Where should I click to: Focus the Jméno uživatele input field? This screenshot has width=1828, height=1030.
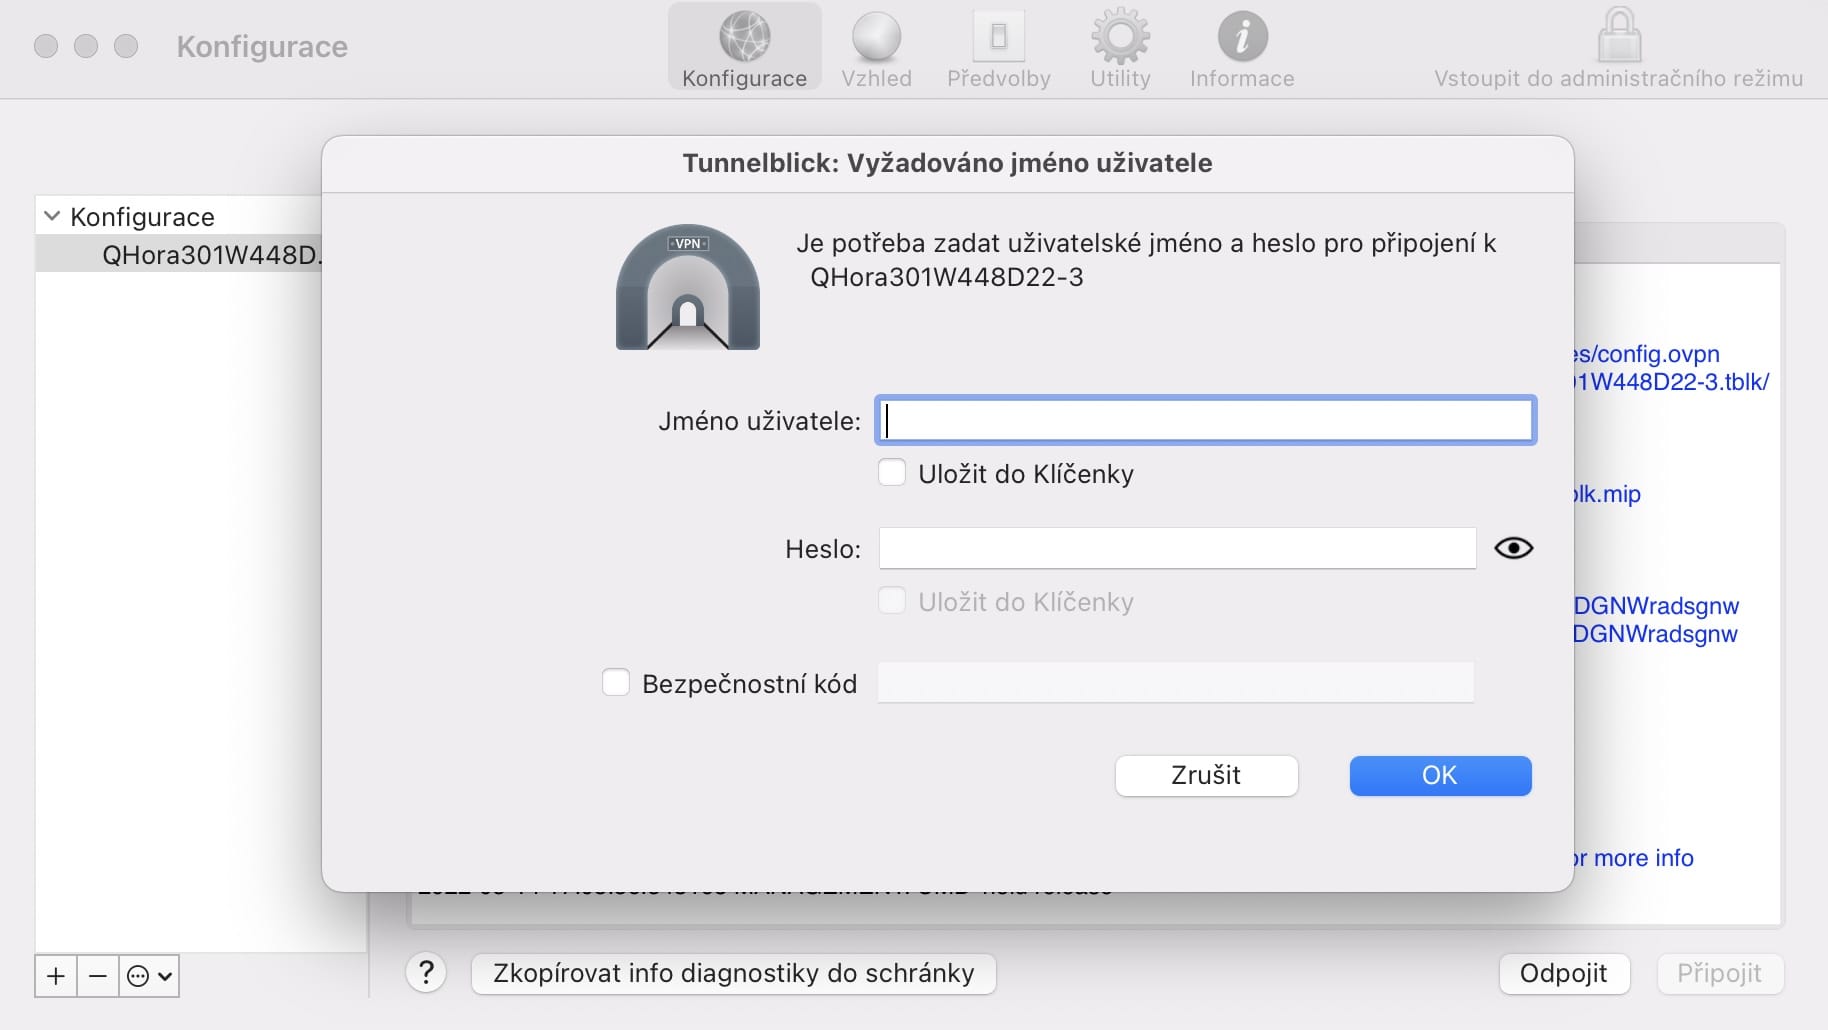1205,420
